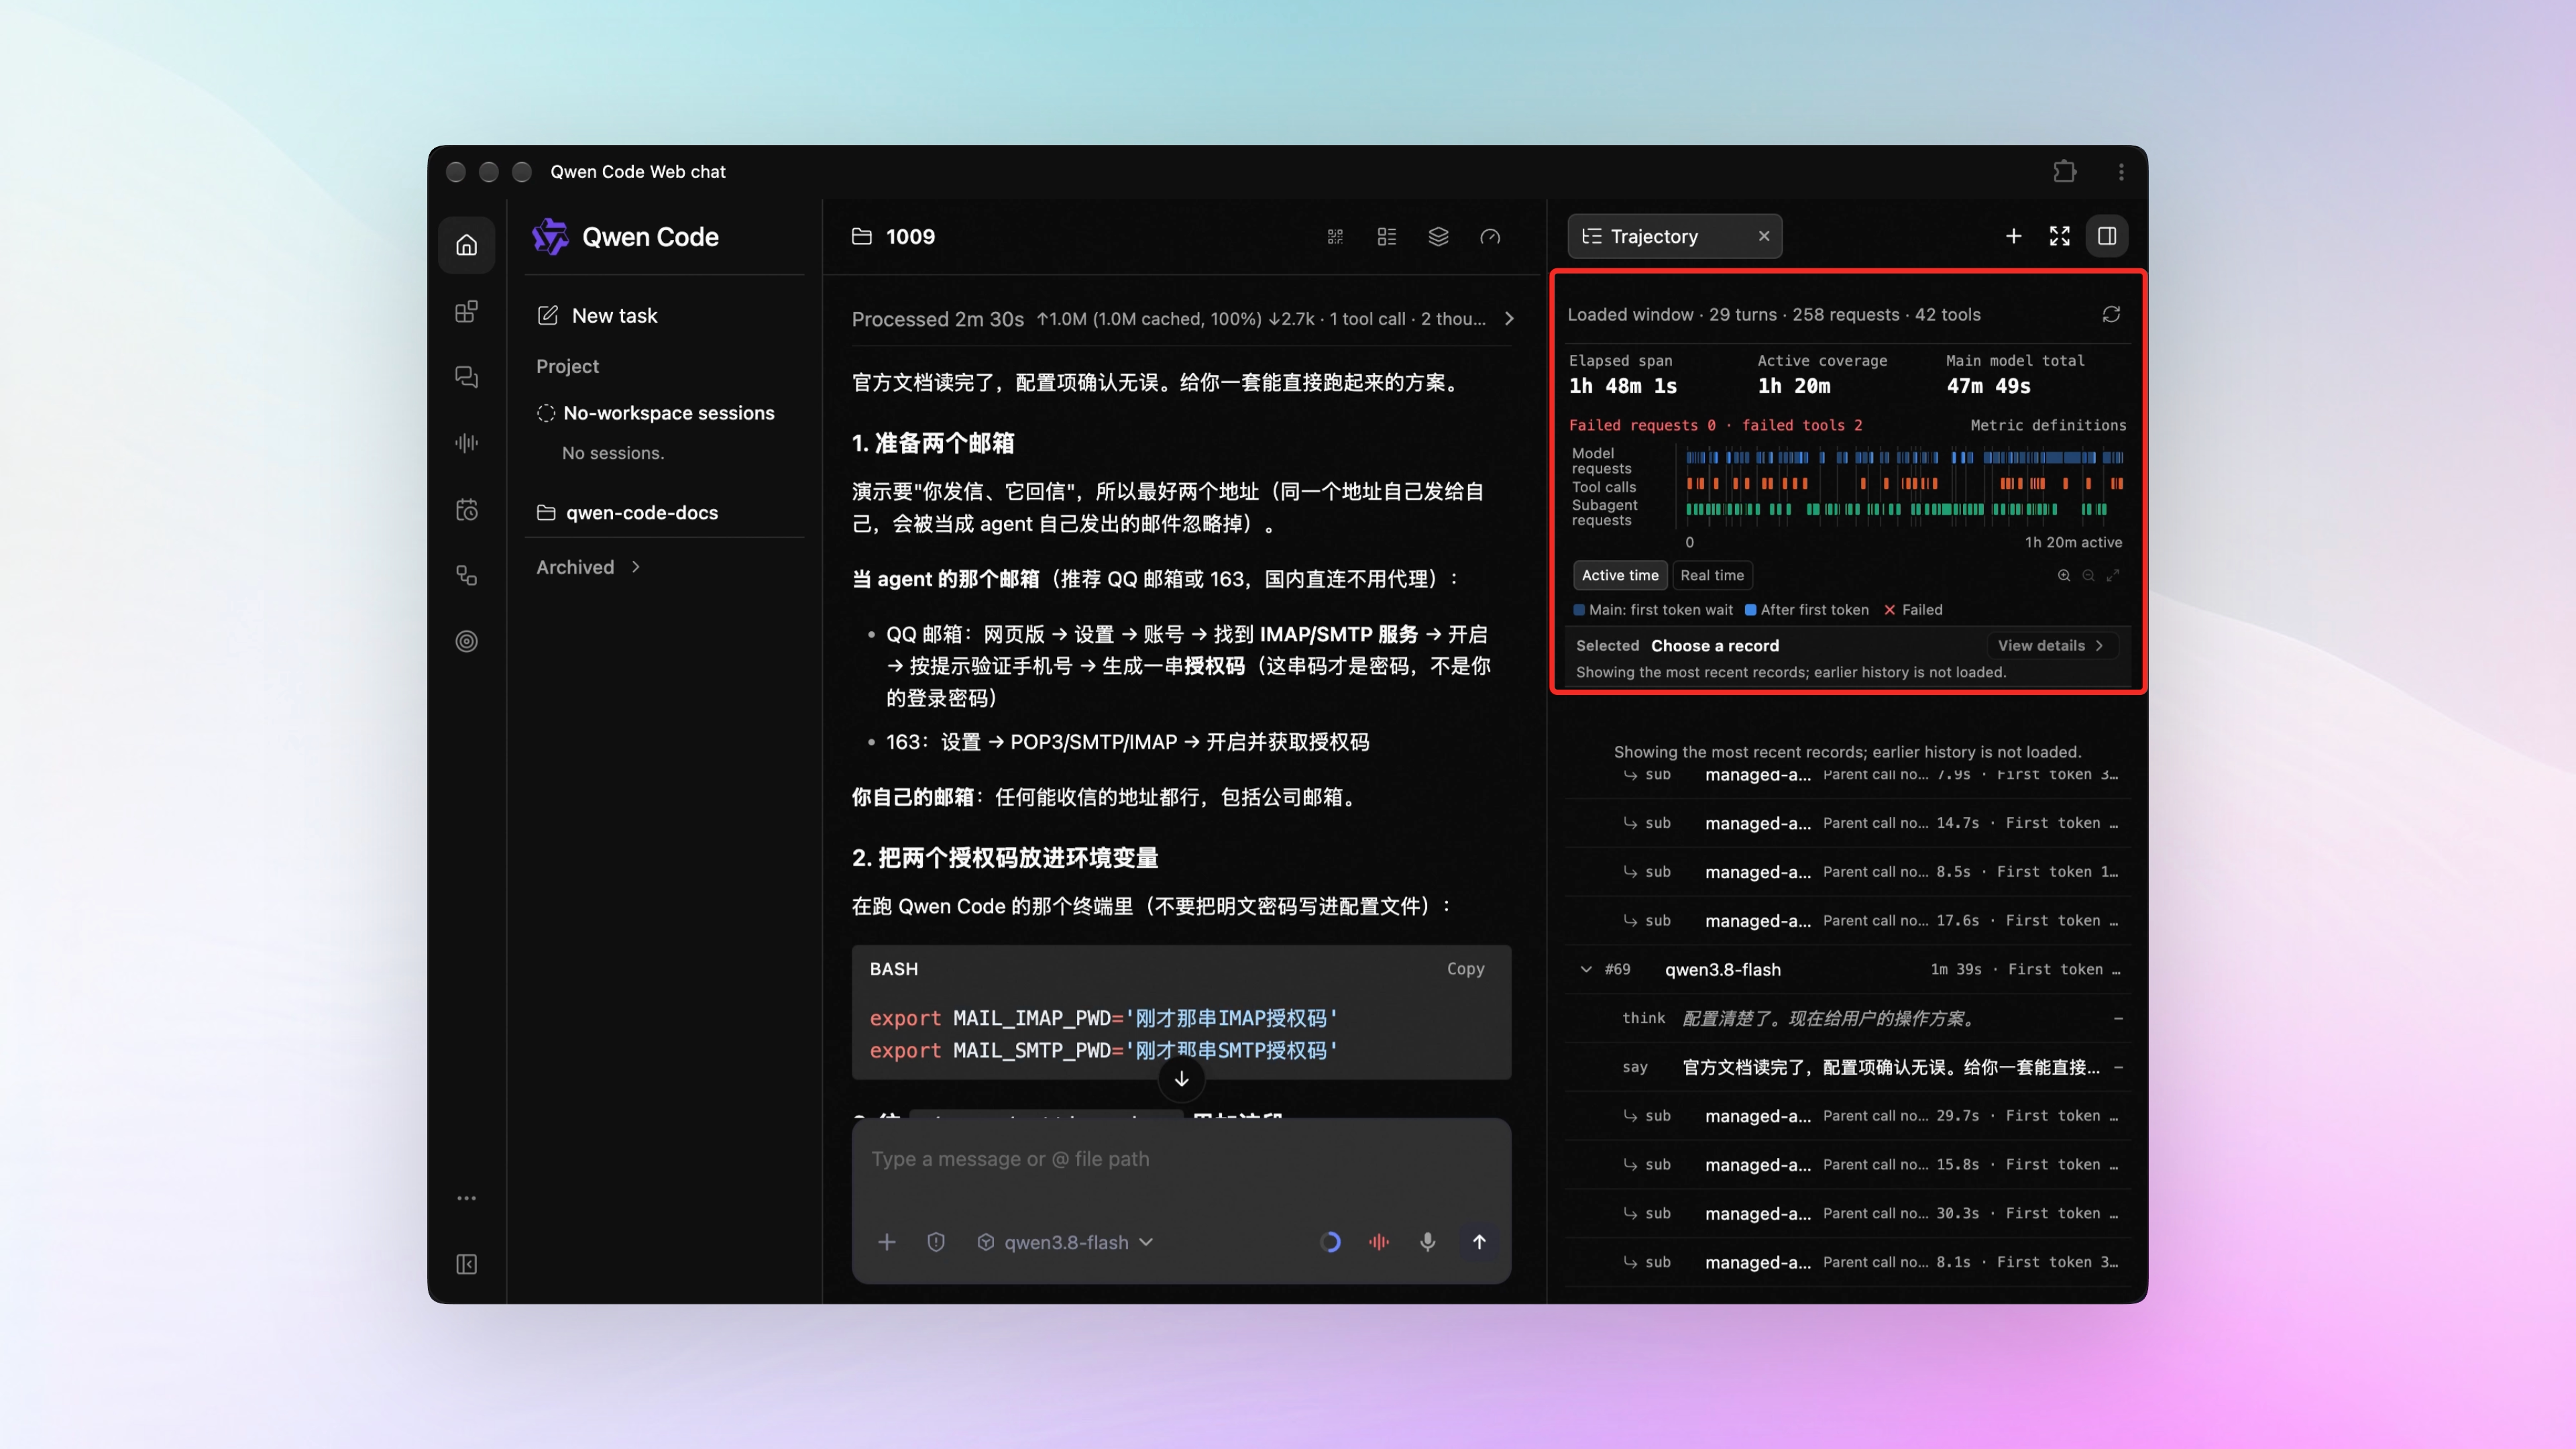Open the qwen3.8-flash model dropdown

click(x=1066, y=1242)
